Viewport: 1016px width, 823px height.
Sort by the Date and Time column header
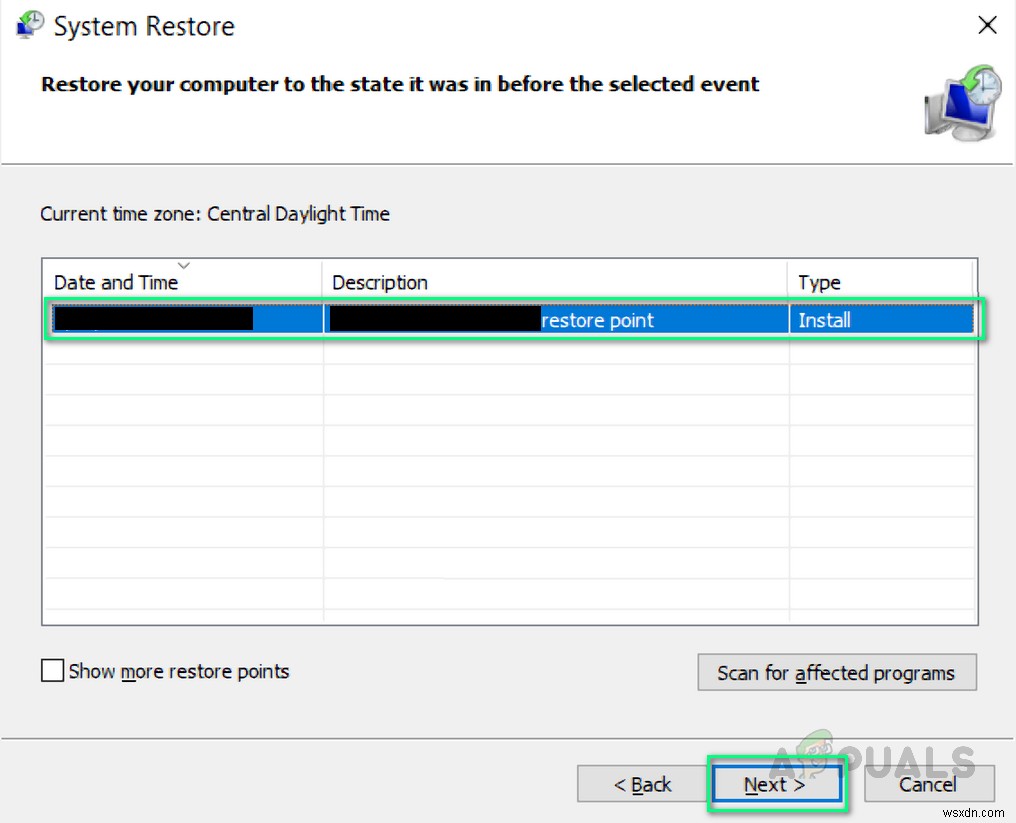point(183,282)
